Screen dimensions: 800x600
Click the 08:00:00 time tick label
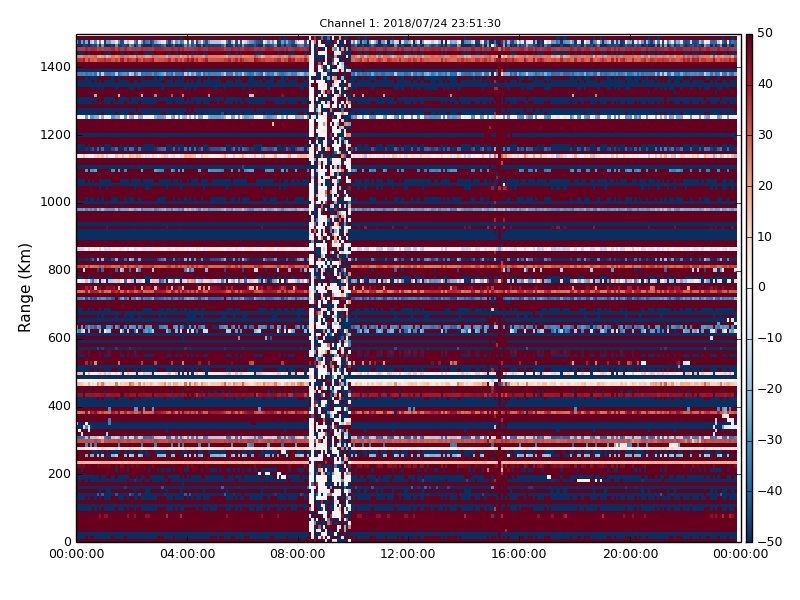pyautogui.click(x=298, y=554)
